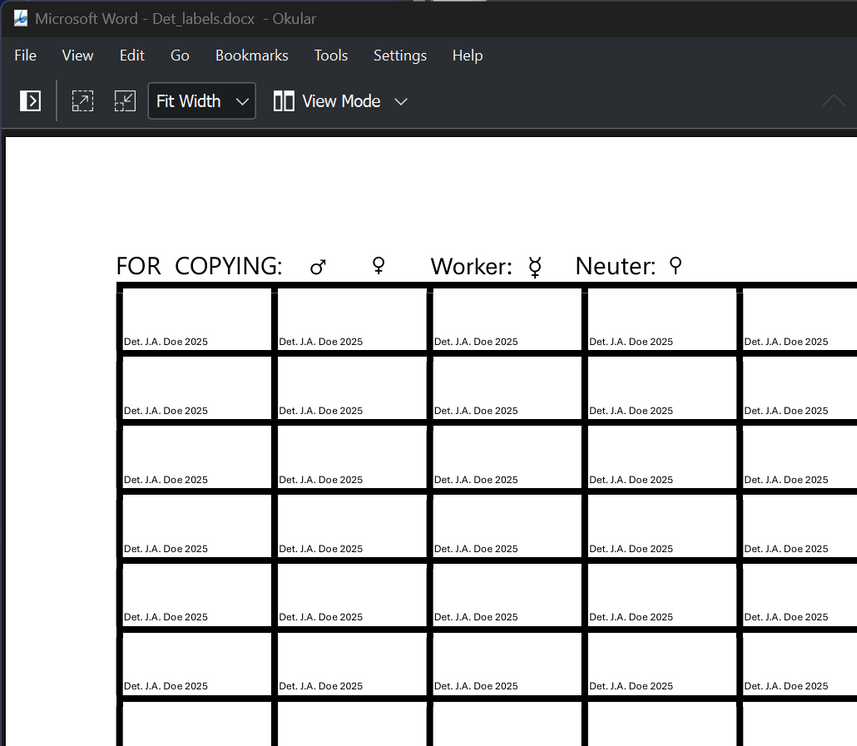
Task: Open the Settings menu
Action: point(400,56)
